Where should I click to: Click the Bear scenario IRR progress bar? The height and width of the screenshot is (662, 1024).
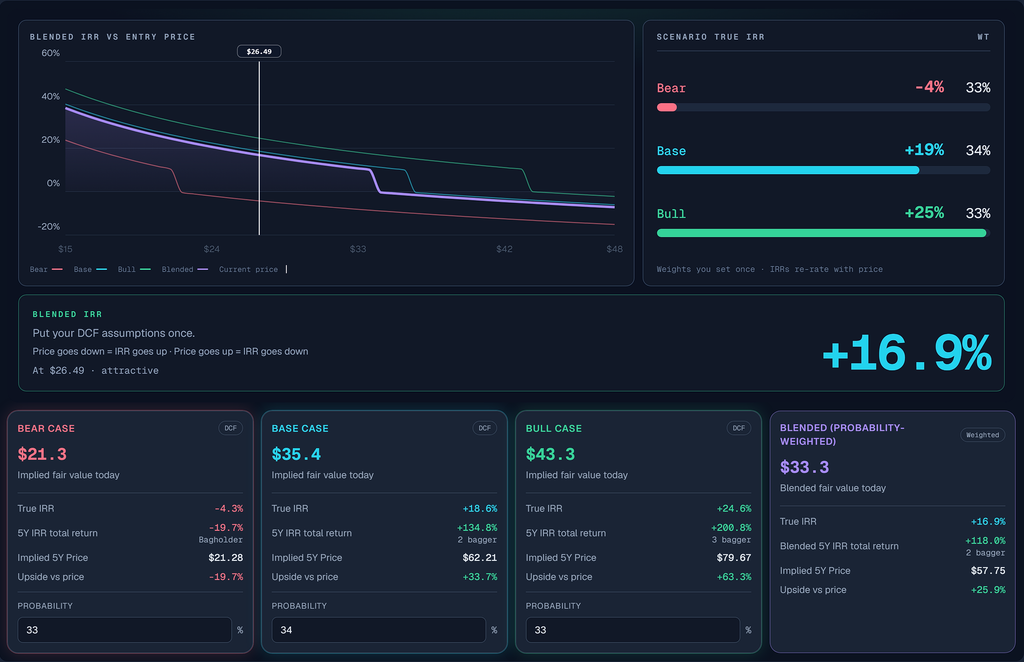point(823,107)
